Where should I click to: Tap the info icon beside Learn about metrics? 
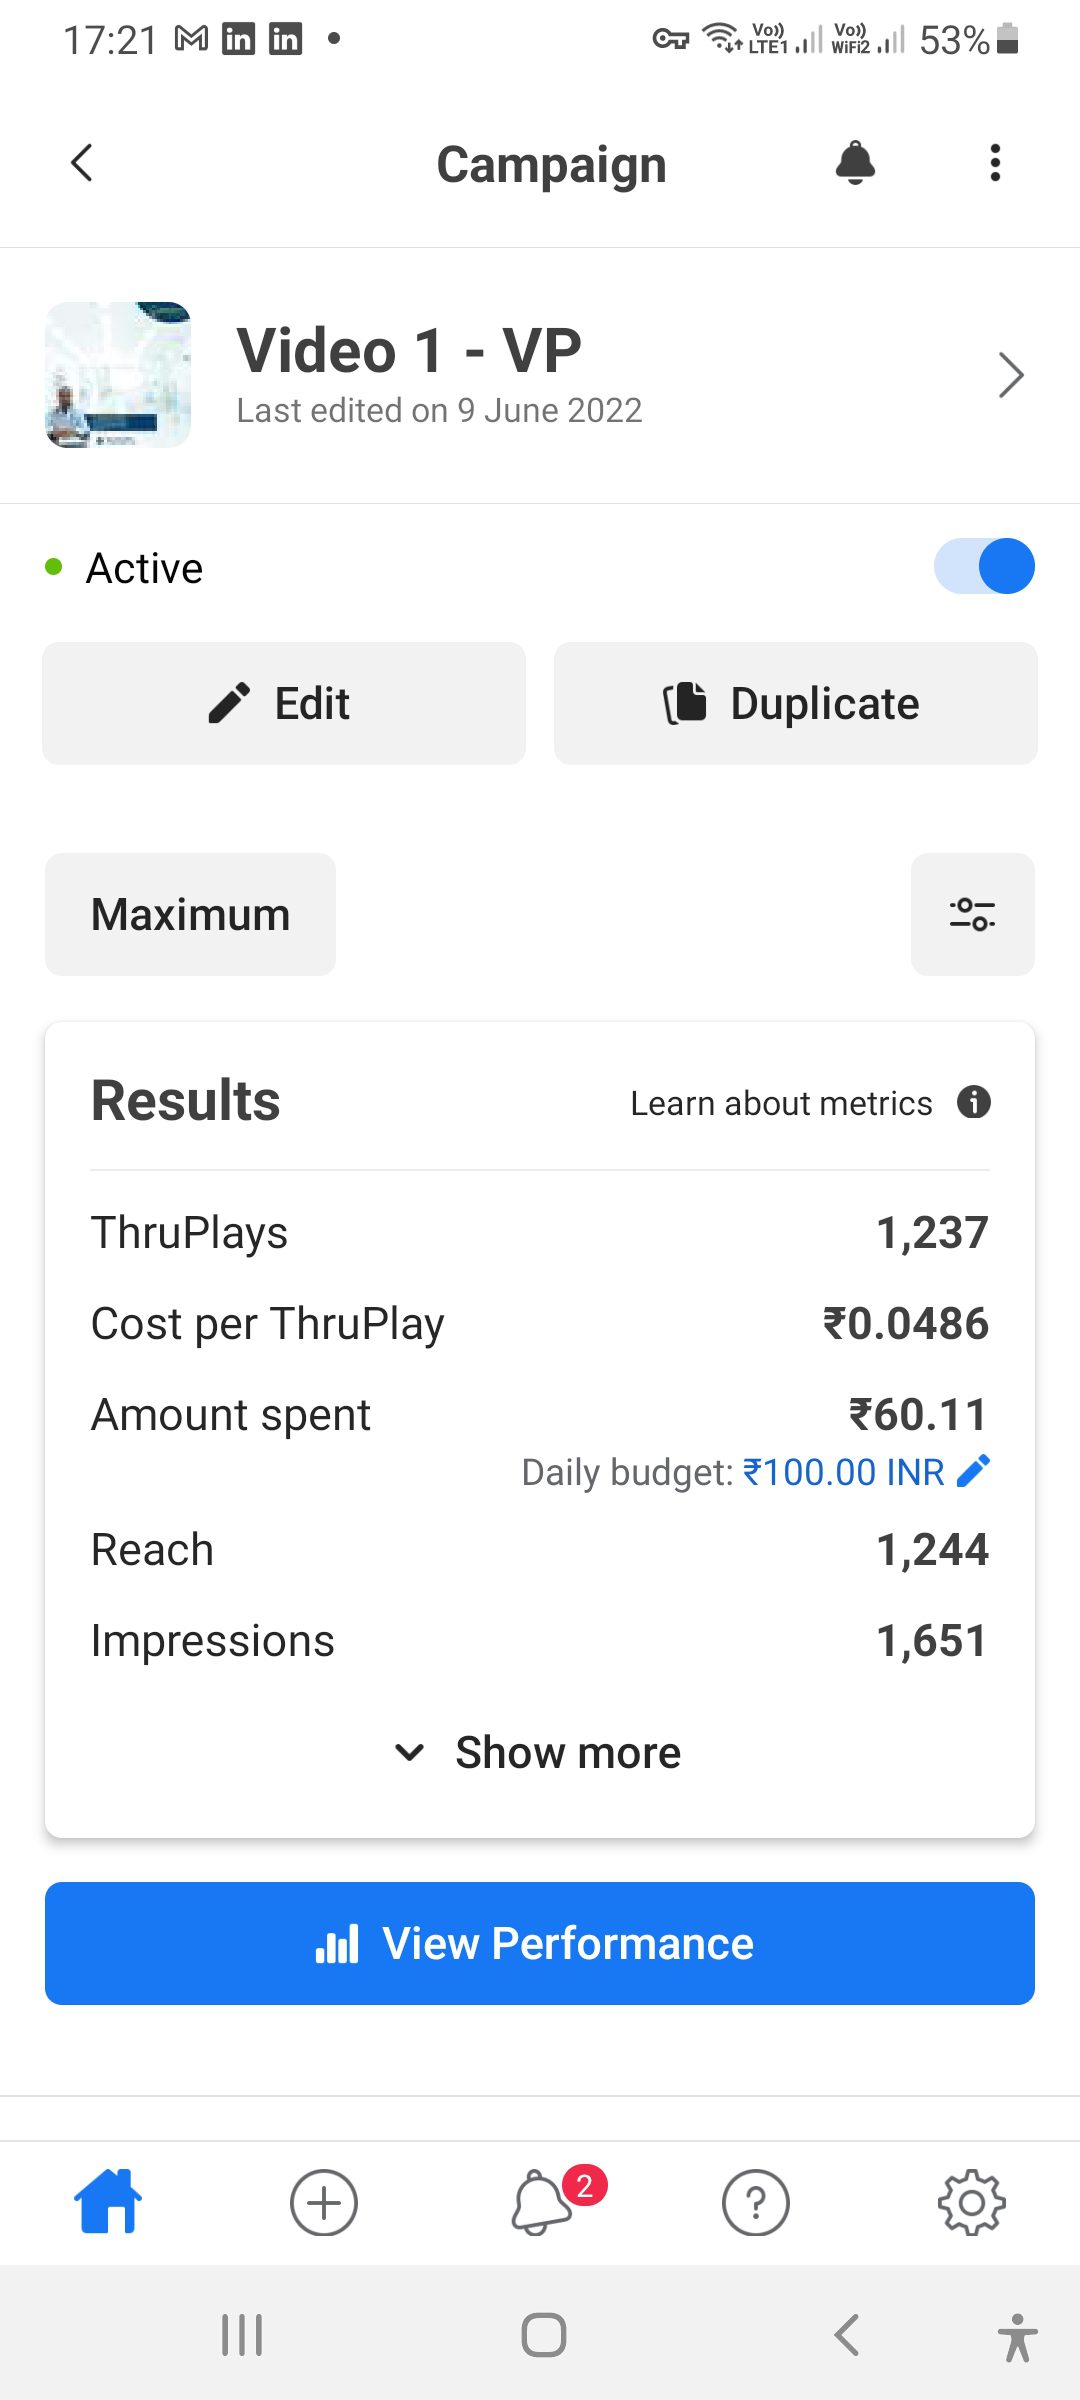tap(973, 1102)
